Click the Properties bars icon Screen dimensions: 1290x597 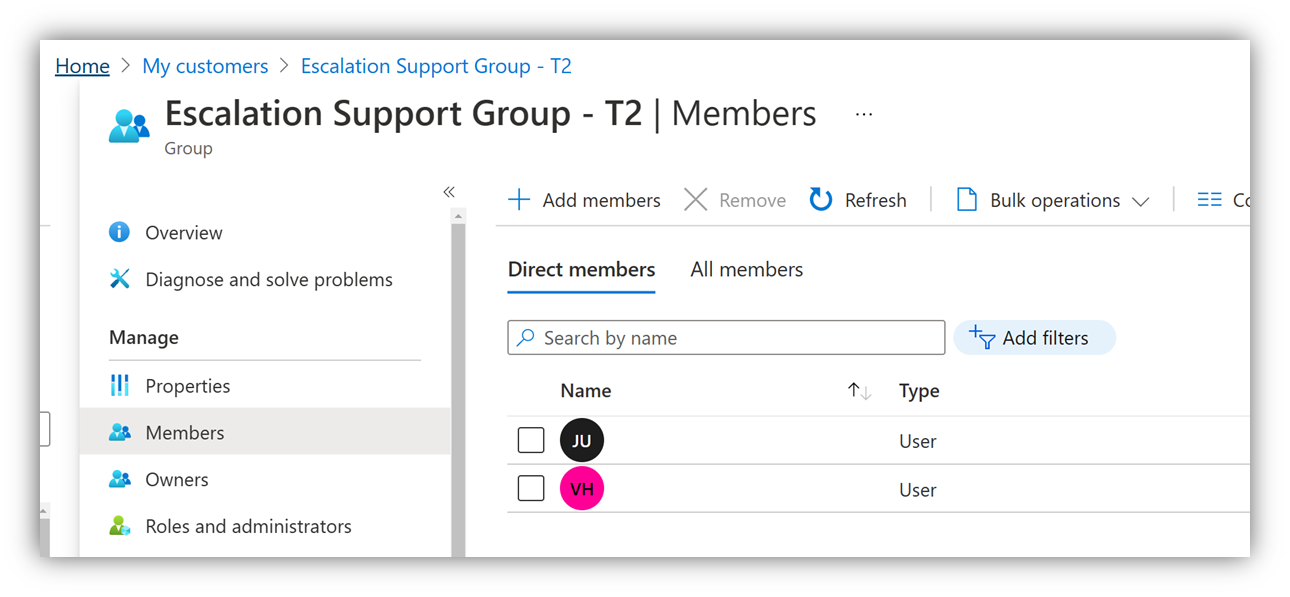120,385
